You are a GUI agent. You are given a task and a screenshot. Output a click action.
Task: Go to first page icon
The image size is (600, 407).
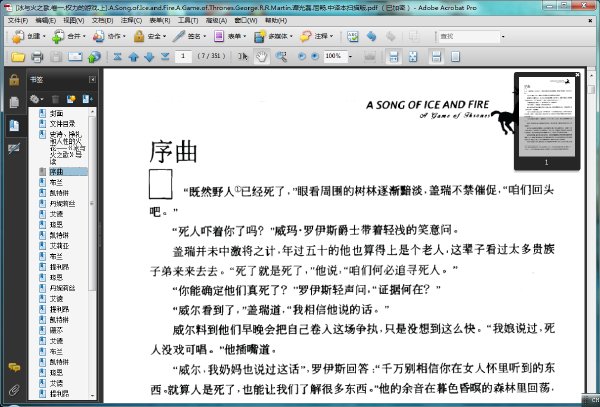[x=117, y=57]
